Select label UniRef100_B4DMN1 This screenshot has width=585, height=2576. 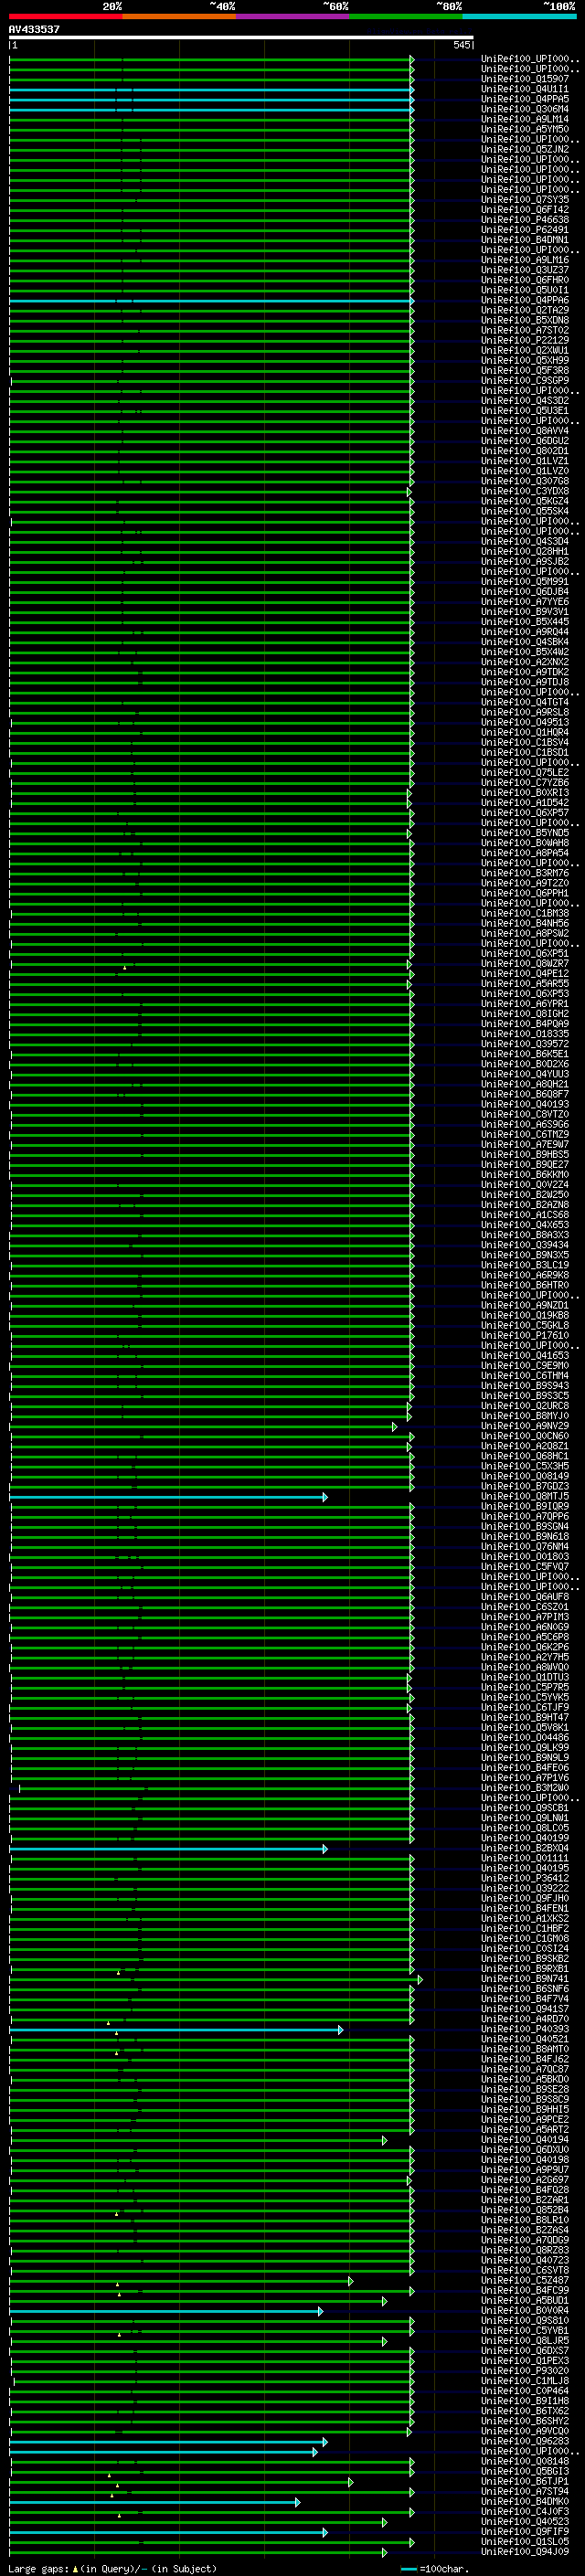[x=525, y=240]
